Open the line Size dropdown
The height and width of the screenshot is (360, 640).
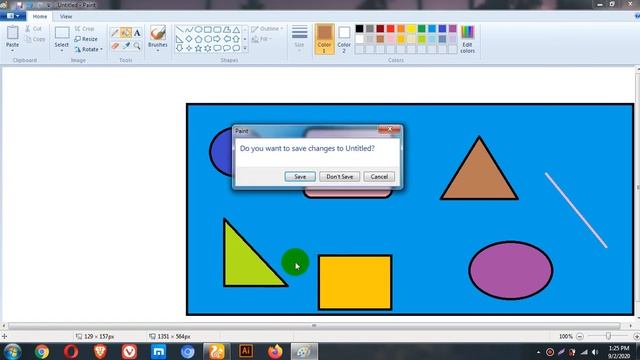point(299,39)
